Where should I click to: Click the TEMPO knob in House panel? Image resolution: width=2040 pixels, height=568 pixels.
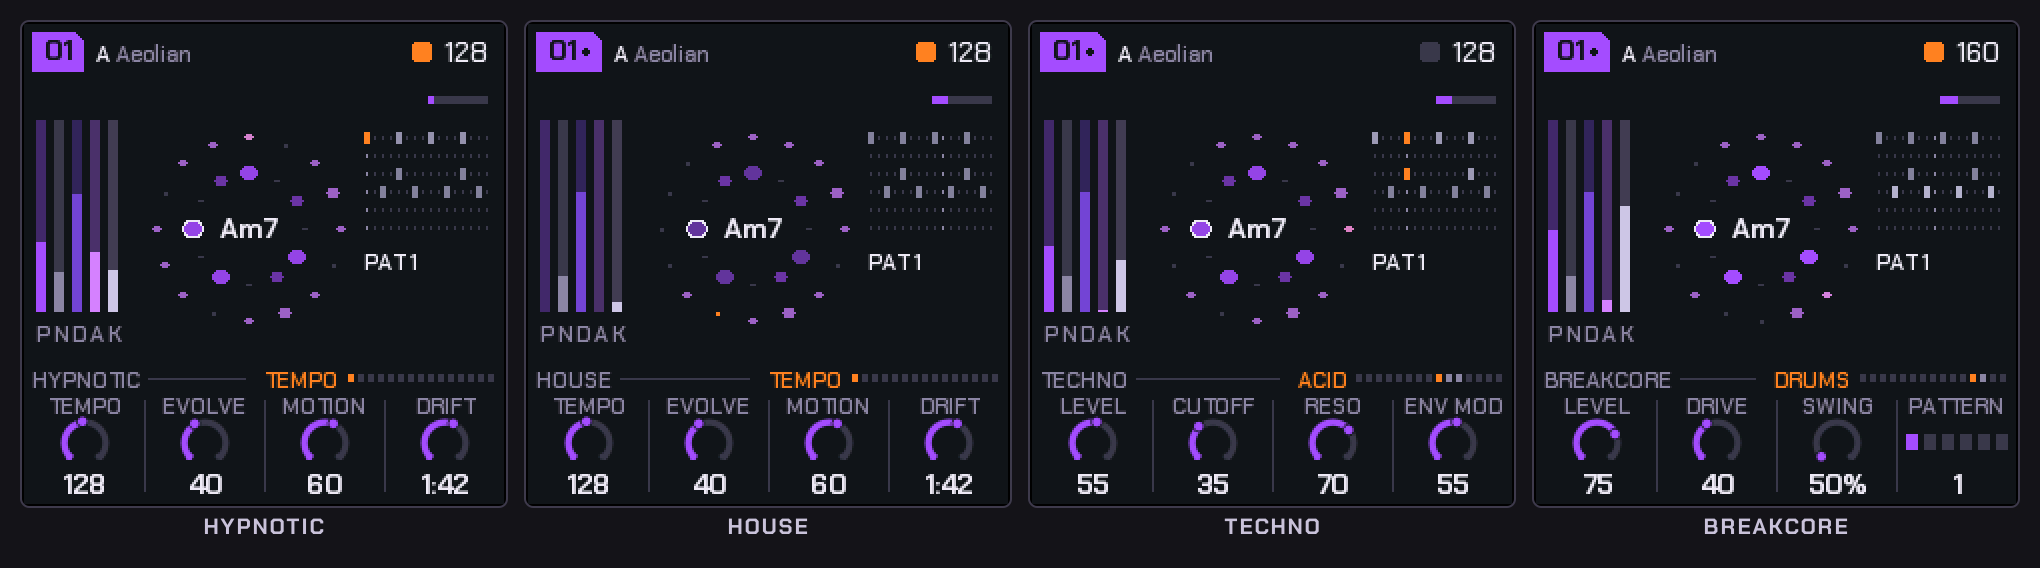point(589,441)
